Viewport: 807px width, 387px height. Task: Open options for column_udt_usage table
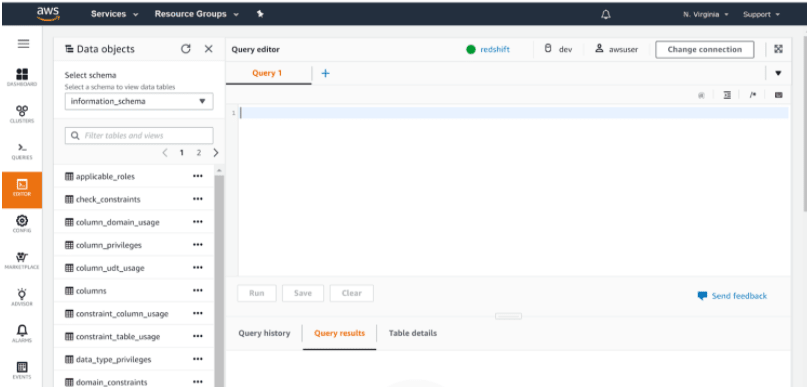click(198, 268)
